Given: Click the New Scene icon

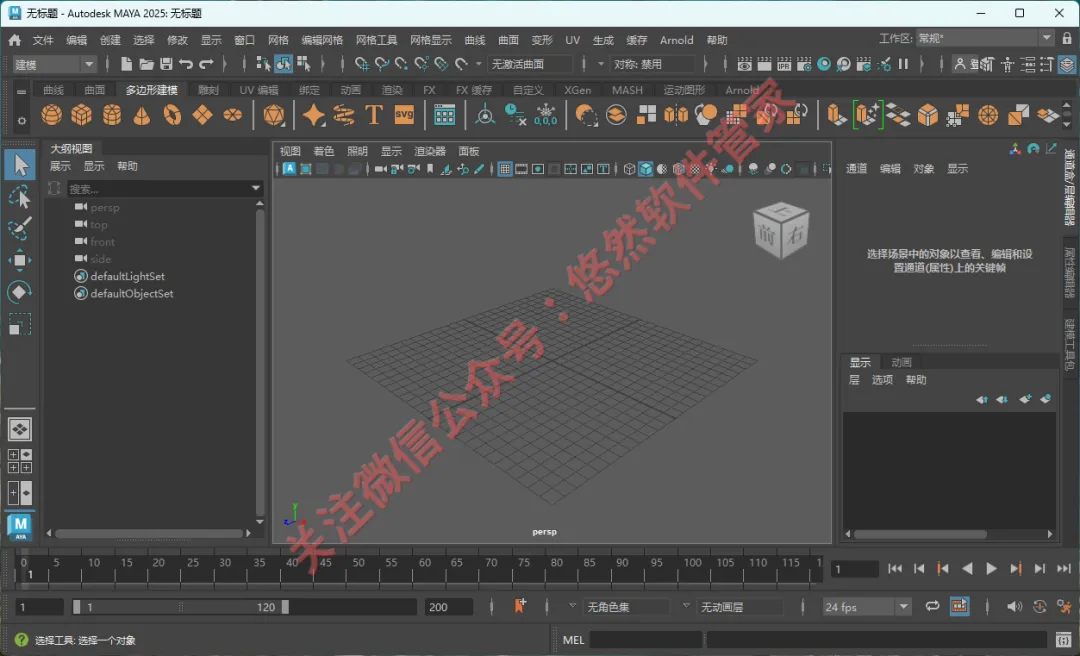Looking at the screenshot, I should 126,64.
